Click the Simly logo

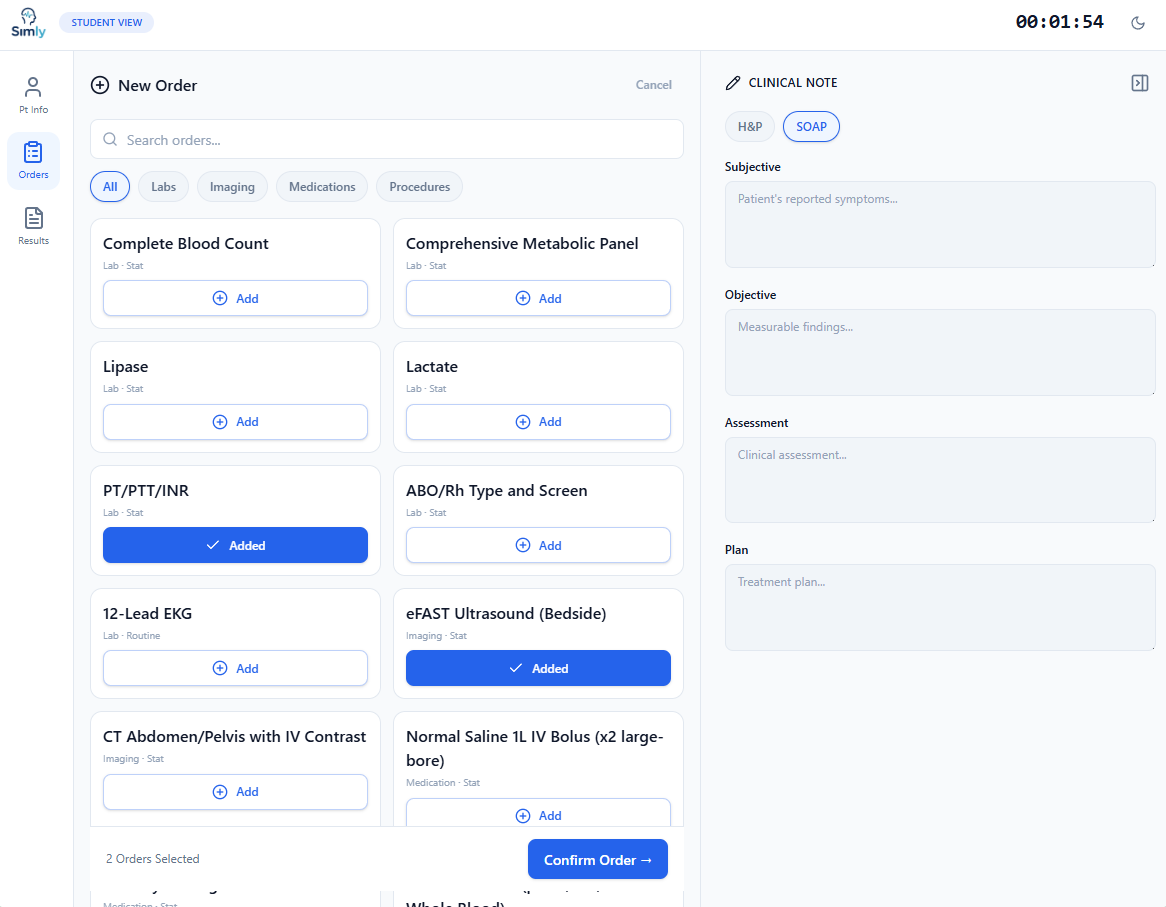[28, 23]
